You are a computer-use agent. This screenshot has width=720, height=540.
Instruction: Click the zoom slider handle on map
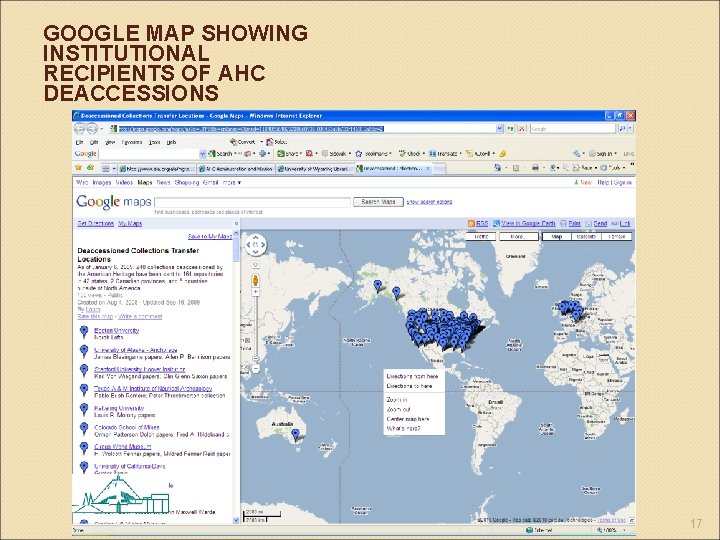256,359
